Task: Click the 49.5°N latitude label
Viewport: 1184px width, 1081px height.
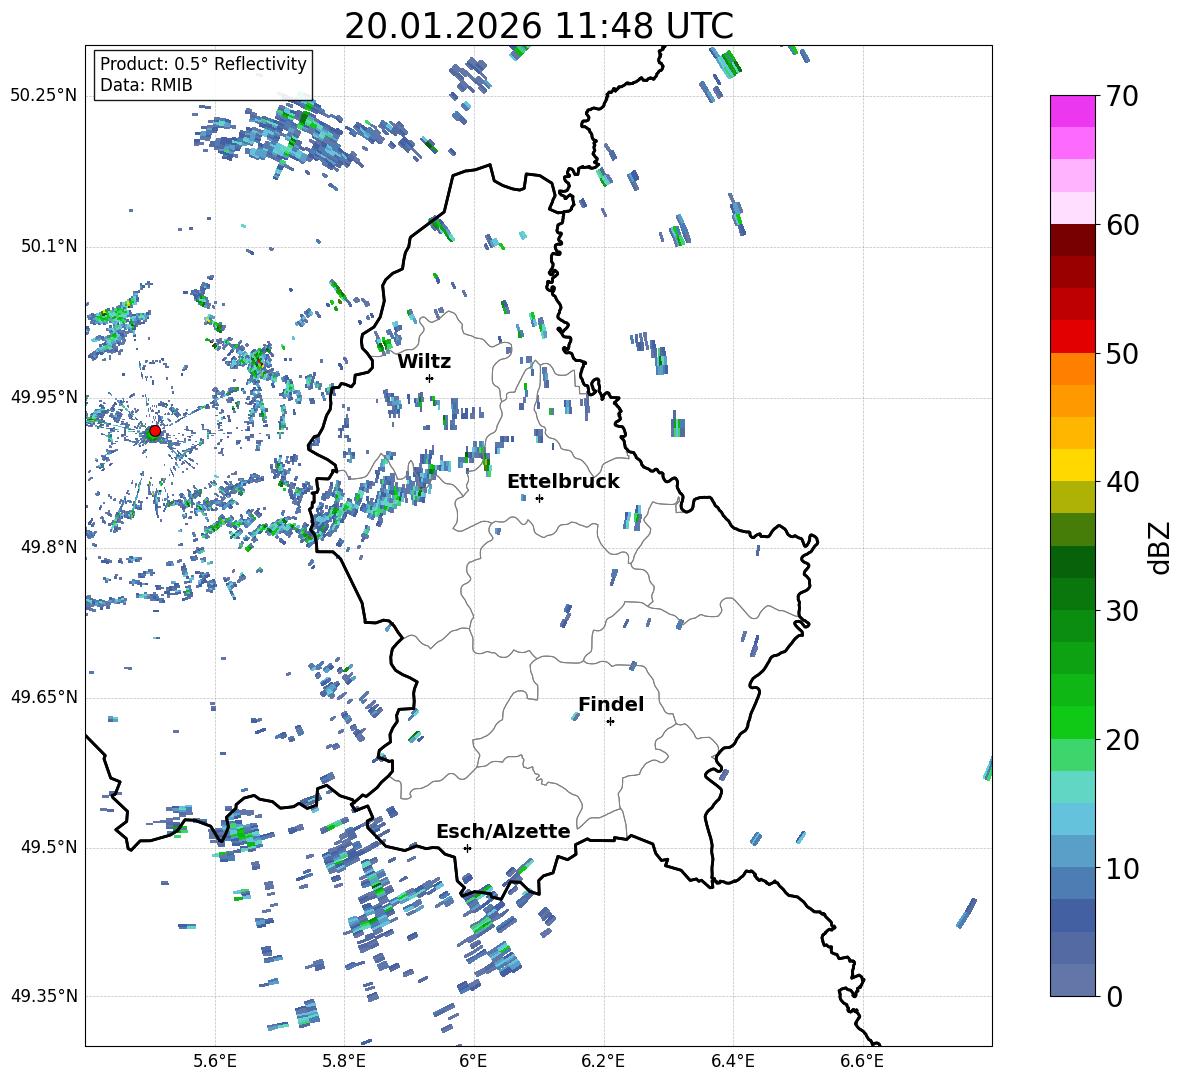Action: (49, 847)
